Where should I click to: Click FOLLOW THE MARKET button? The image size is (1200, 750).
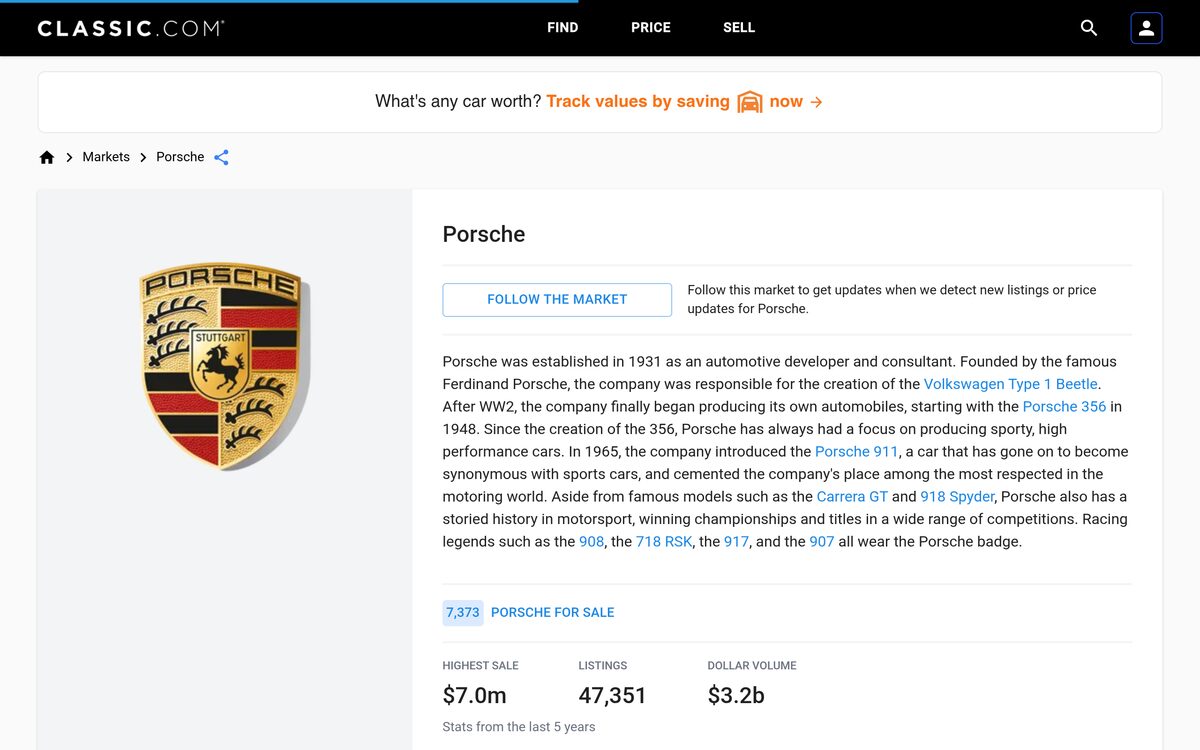pos(557,300)
